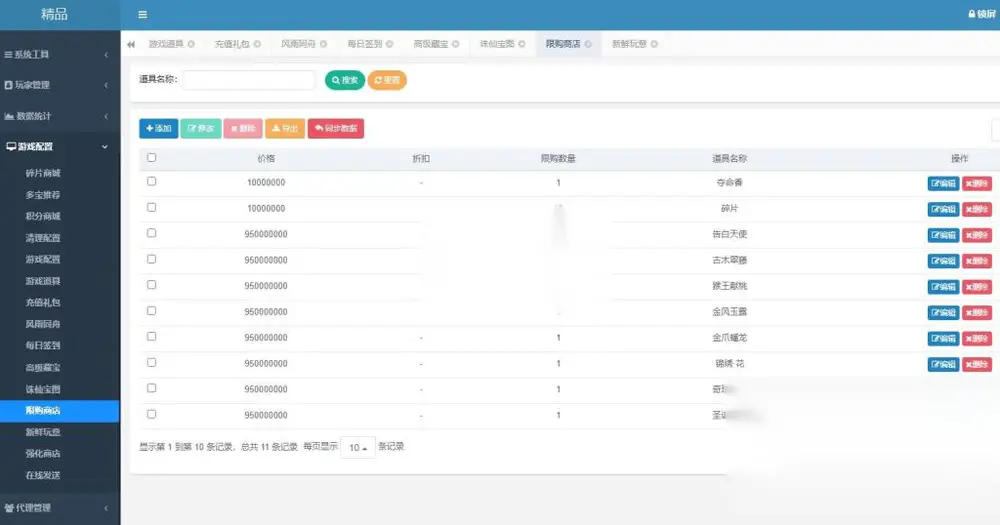The image size is (1000, 525).
Task: Check the row checkbox for 金风玉露
Action: 151,311
